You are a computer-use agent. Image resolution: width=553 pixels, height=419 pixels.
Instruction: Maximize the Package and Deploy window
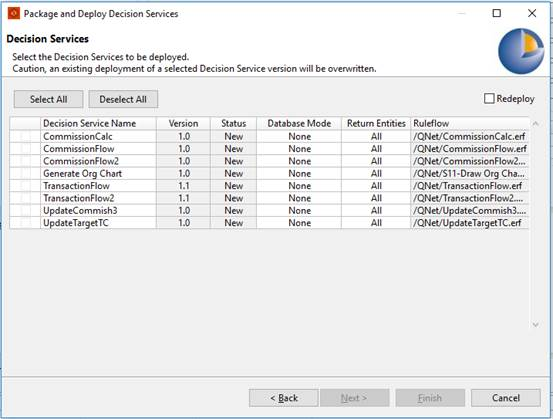(497, 13)
